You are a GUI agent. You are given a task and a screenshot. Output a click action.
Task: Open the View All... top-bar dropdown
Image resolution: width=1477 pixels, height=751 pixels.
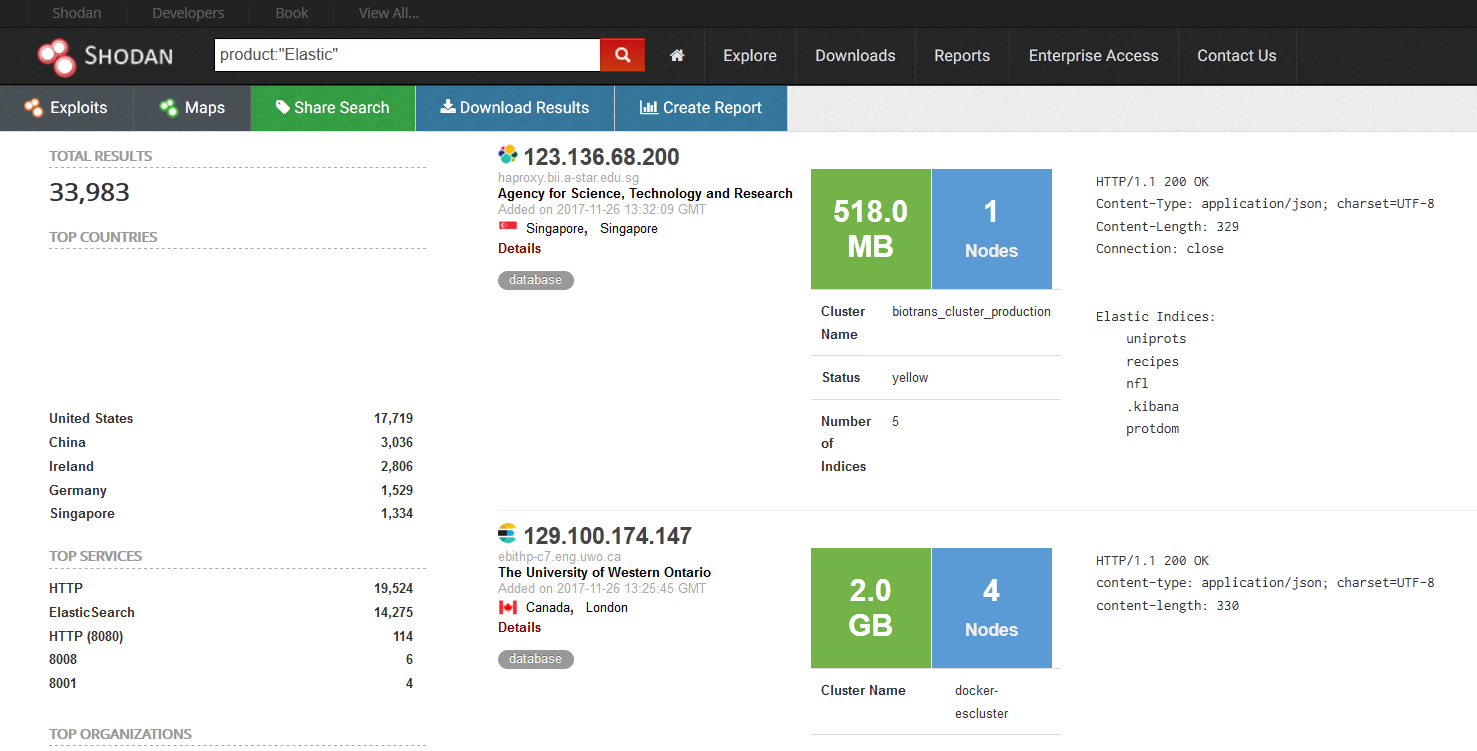(389, 13)
